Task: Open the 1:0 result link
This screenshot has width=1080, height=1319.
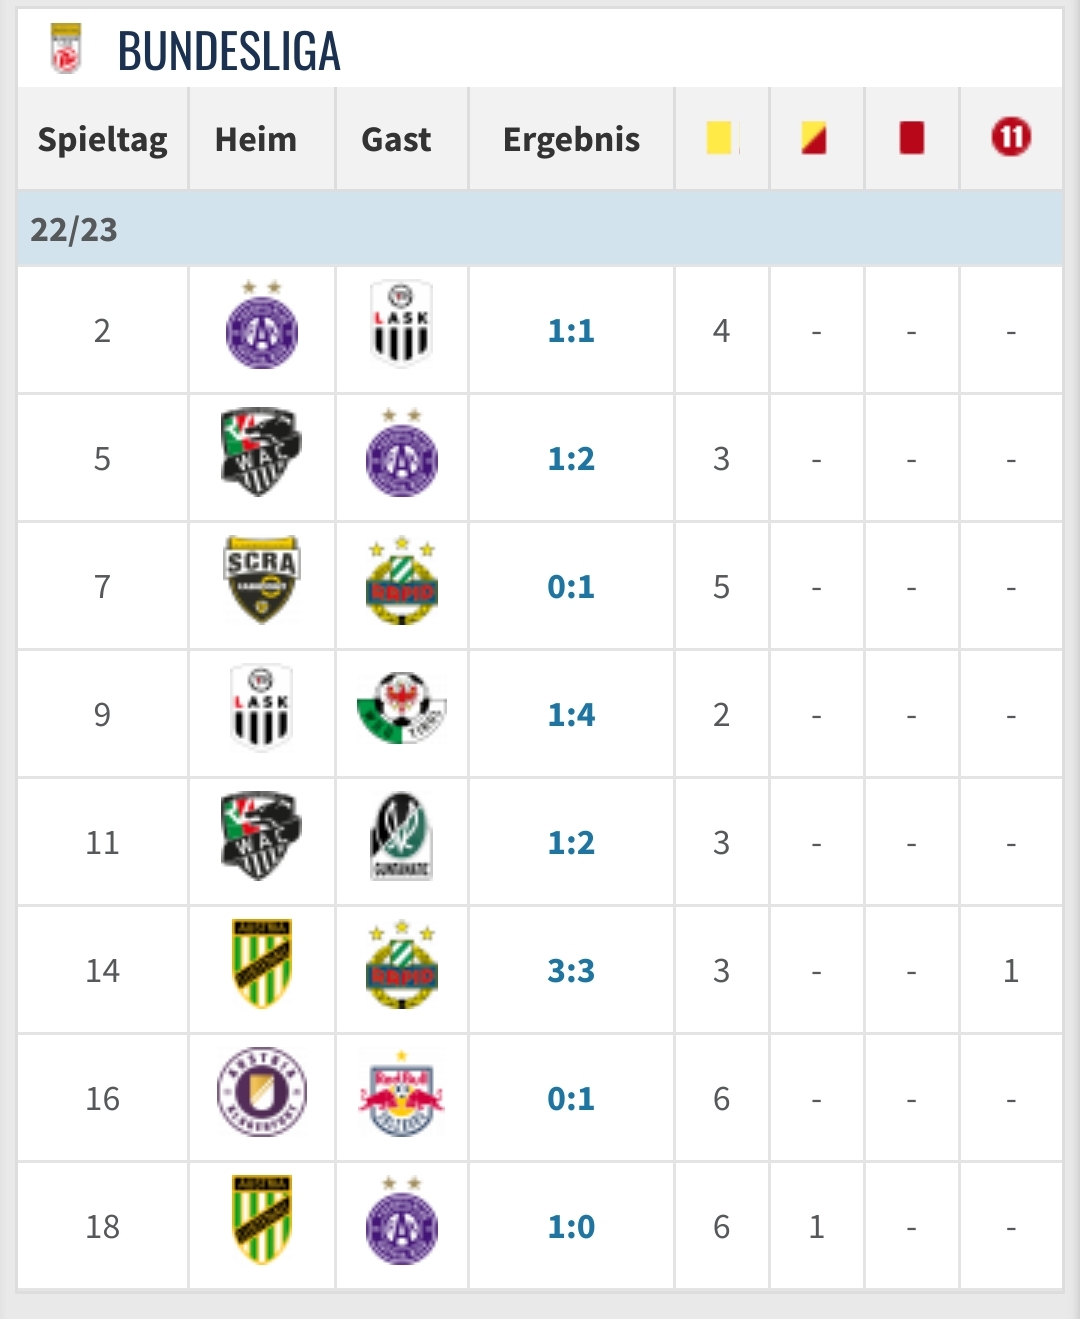Action: tap(571, 1226)
